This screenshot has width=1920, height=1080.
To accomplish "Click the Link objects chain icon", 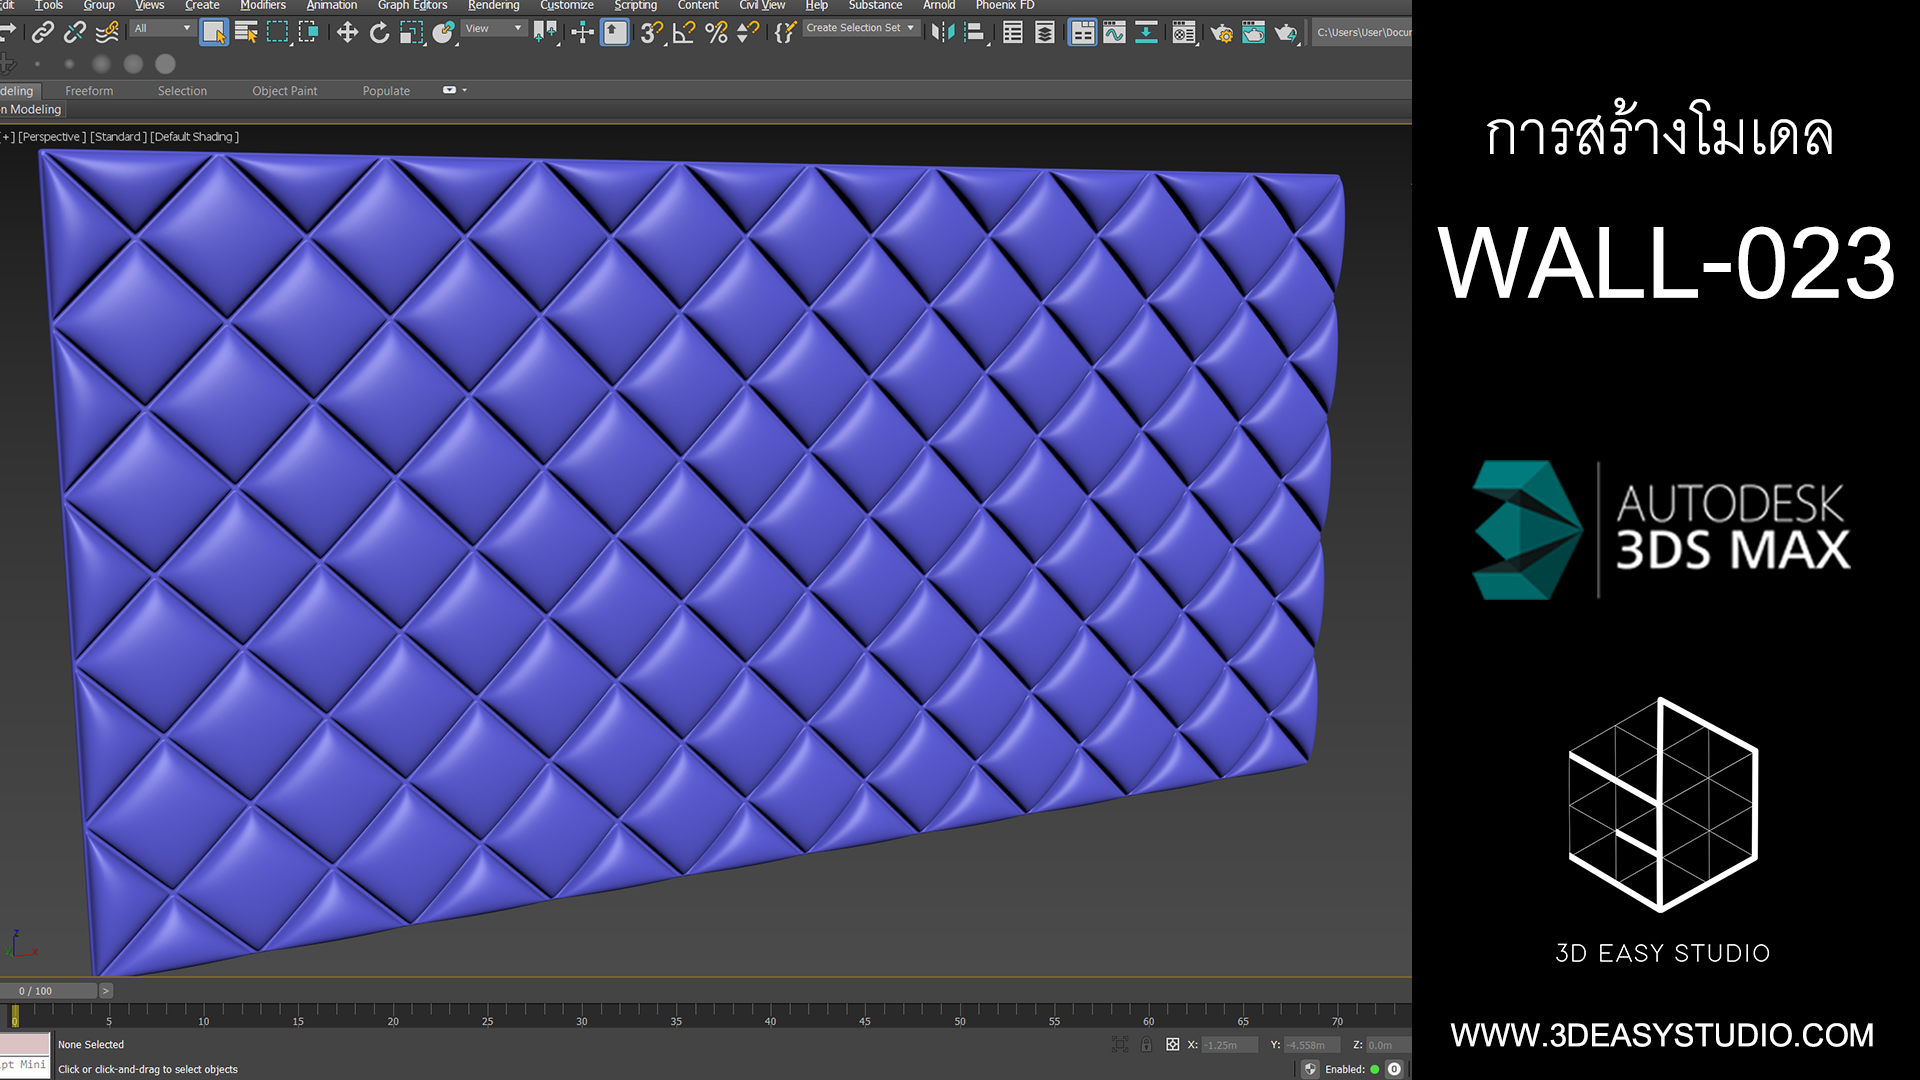I will 42,33.
